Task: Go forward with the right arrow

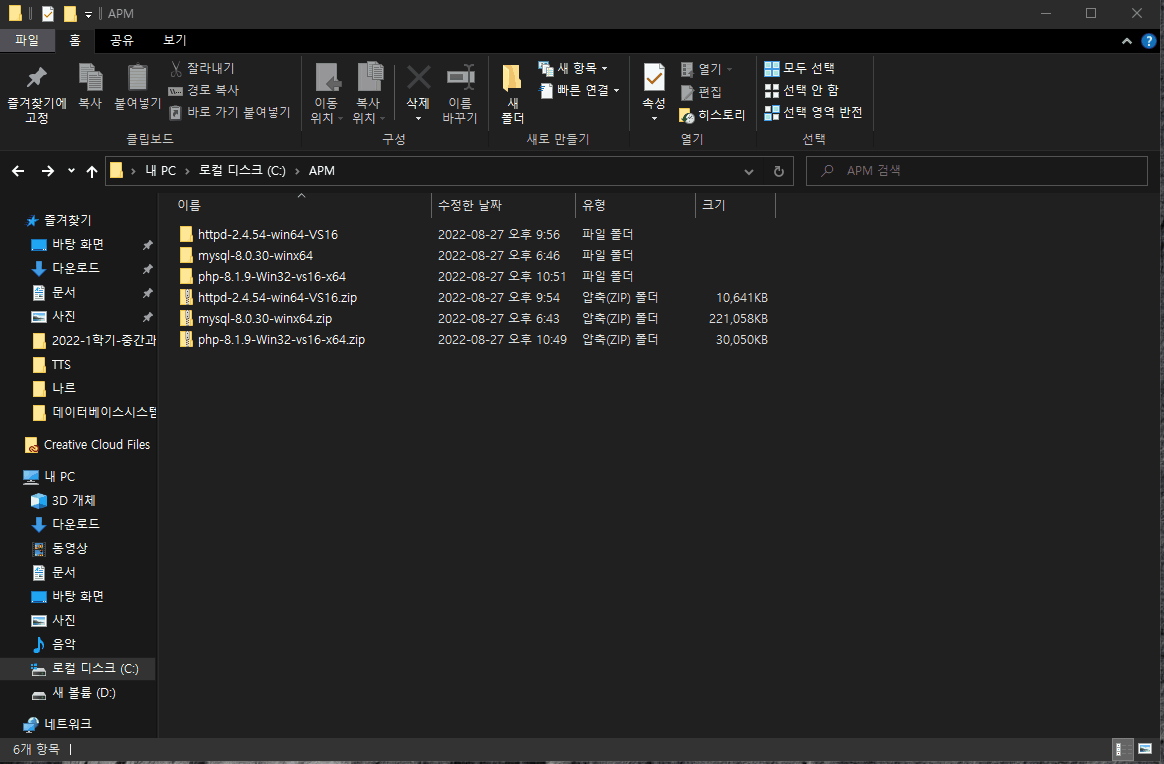Action: [x=48, y=172]
